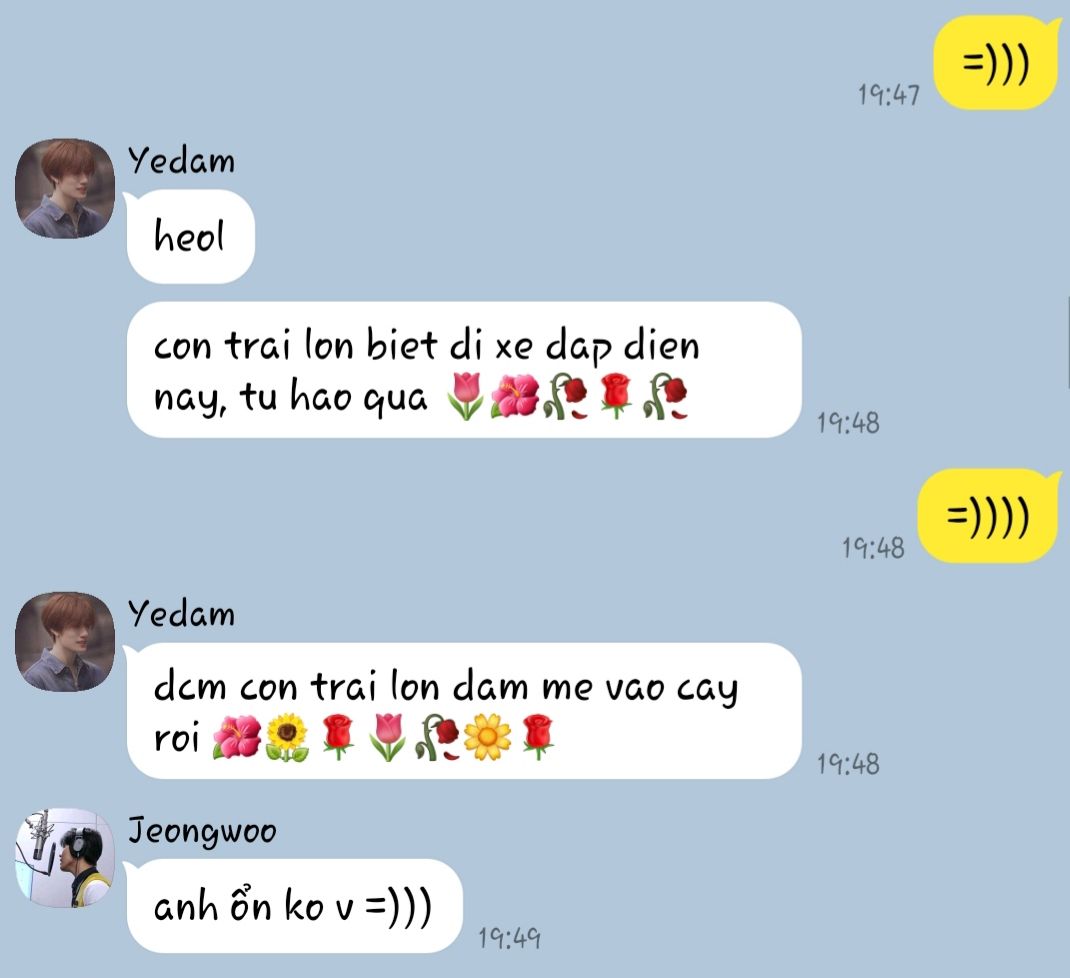Select the first Yedam sender name
Image resolution: width=1070 pixels, height=978 pixels.
181,162
